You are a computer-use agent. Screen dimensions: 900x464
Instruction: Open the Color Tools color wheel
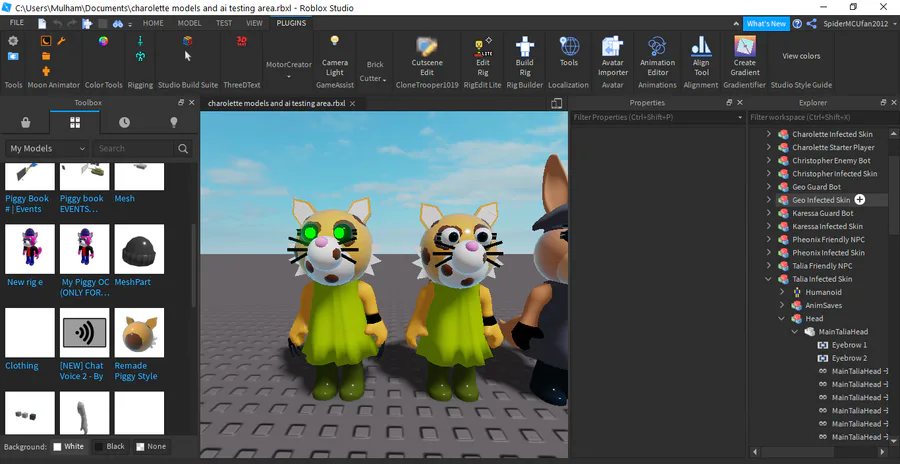(103, 41)
